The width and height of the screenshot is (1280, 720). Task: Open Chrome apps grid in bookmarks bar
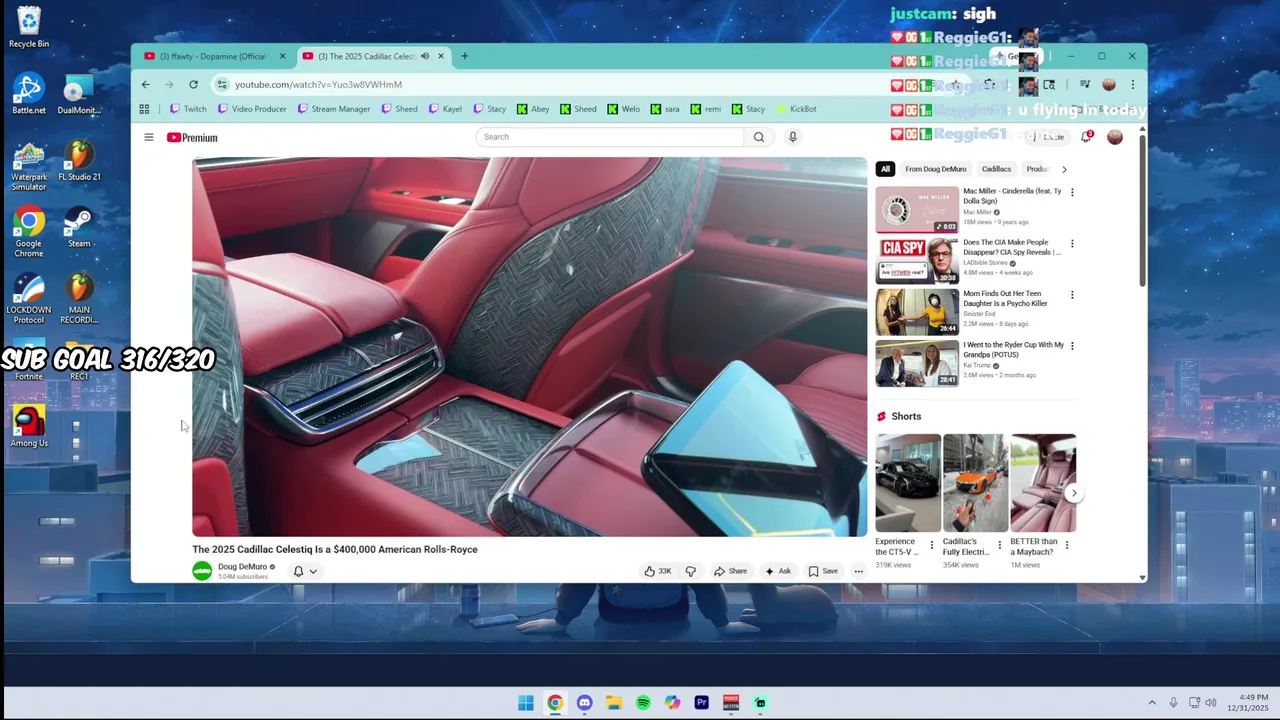(x=144, y=109)
